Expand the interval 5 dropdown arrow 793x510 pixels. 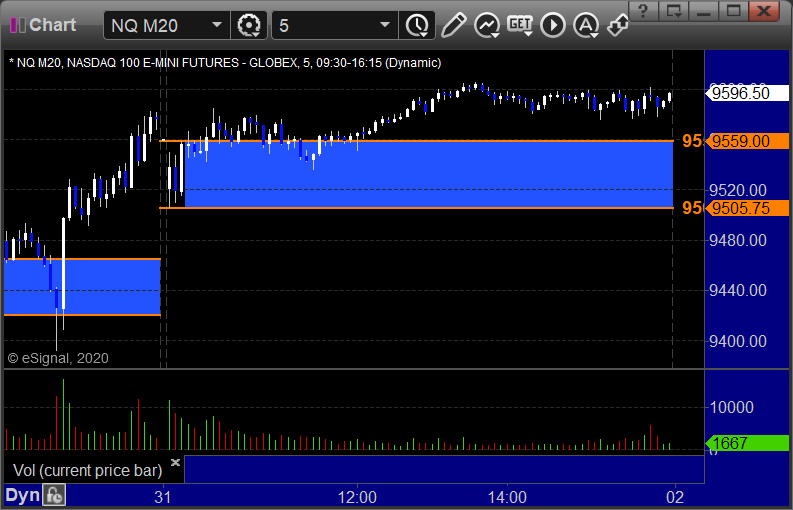point(385,25)
